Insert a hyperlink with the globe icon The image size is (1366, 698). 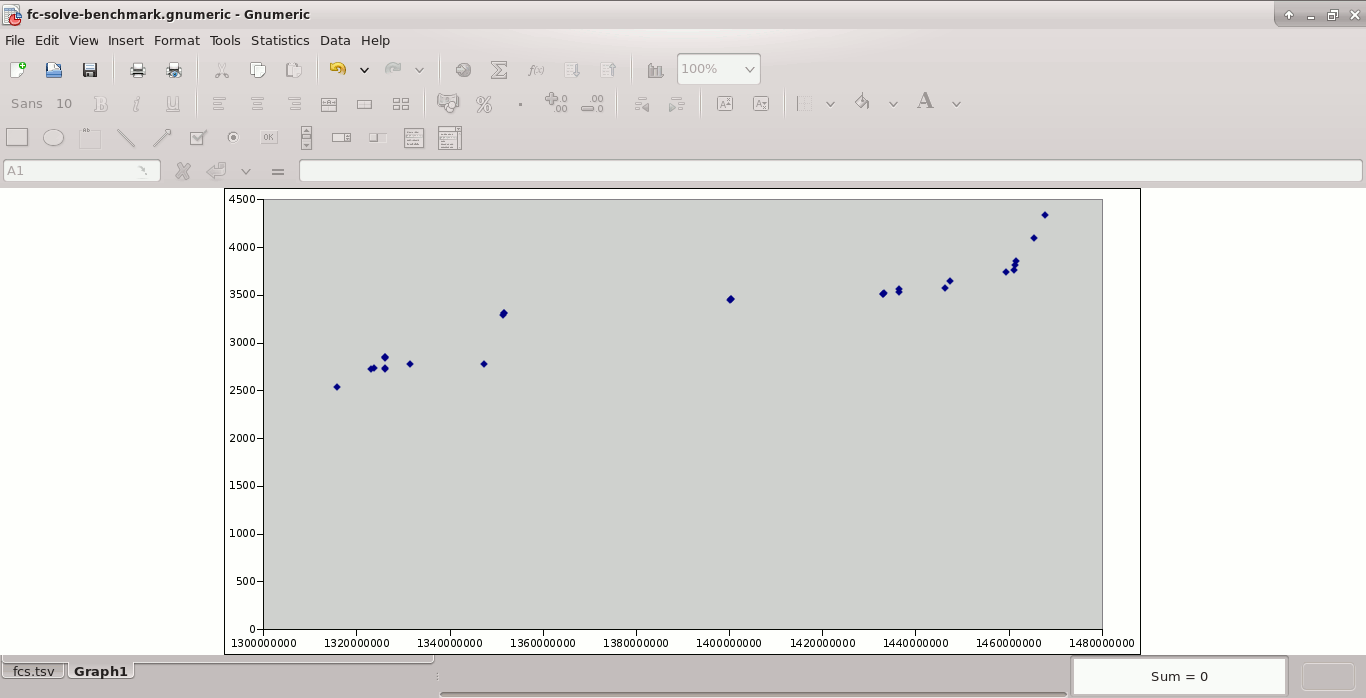(463, 70)
